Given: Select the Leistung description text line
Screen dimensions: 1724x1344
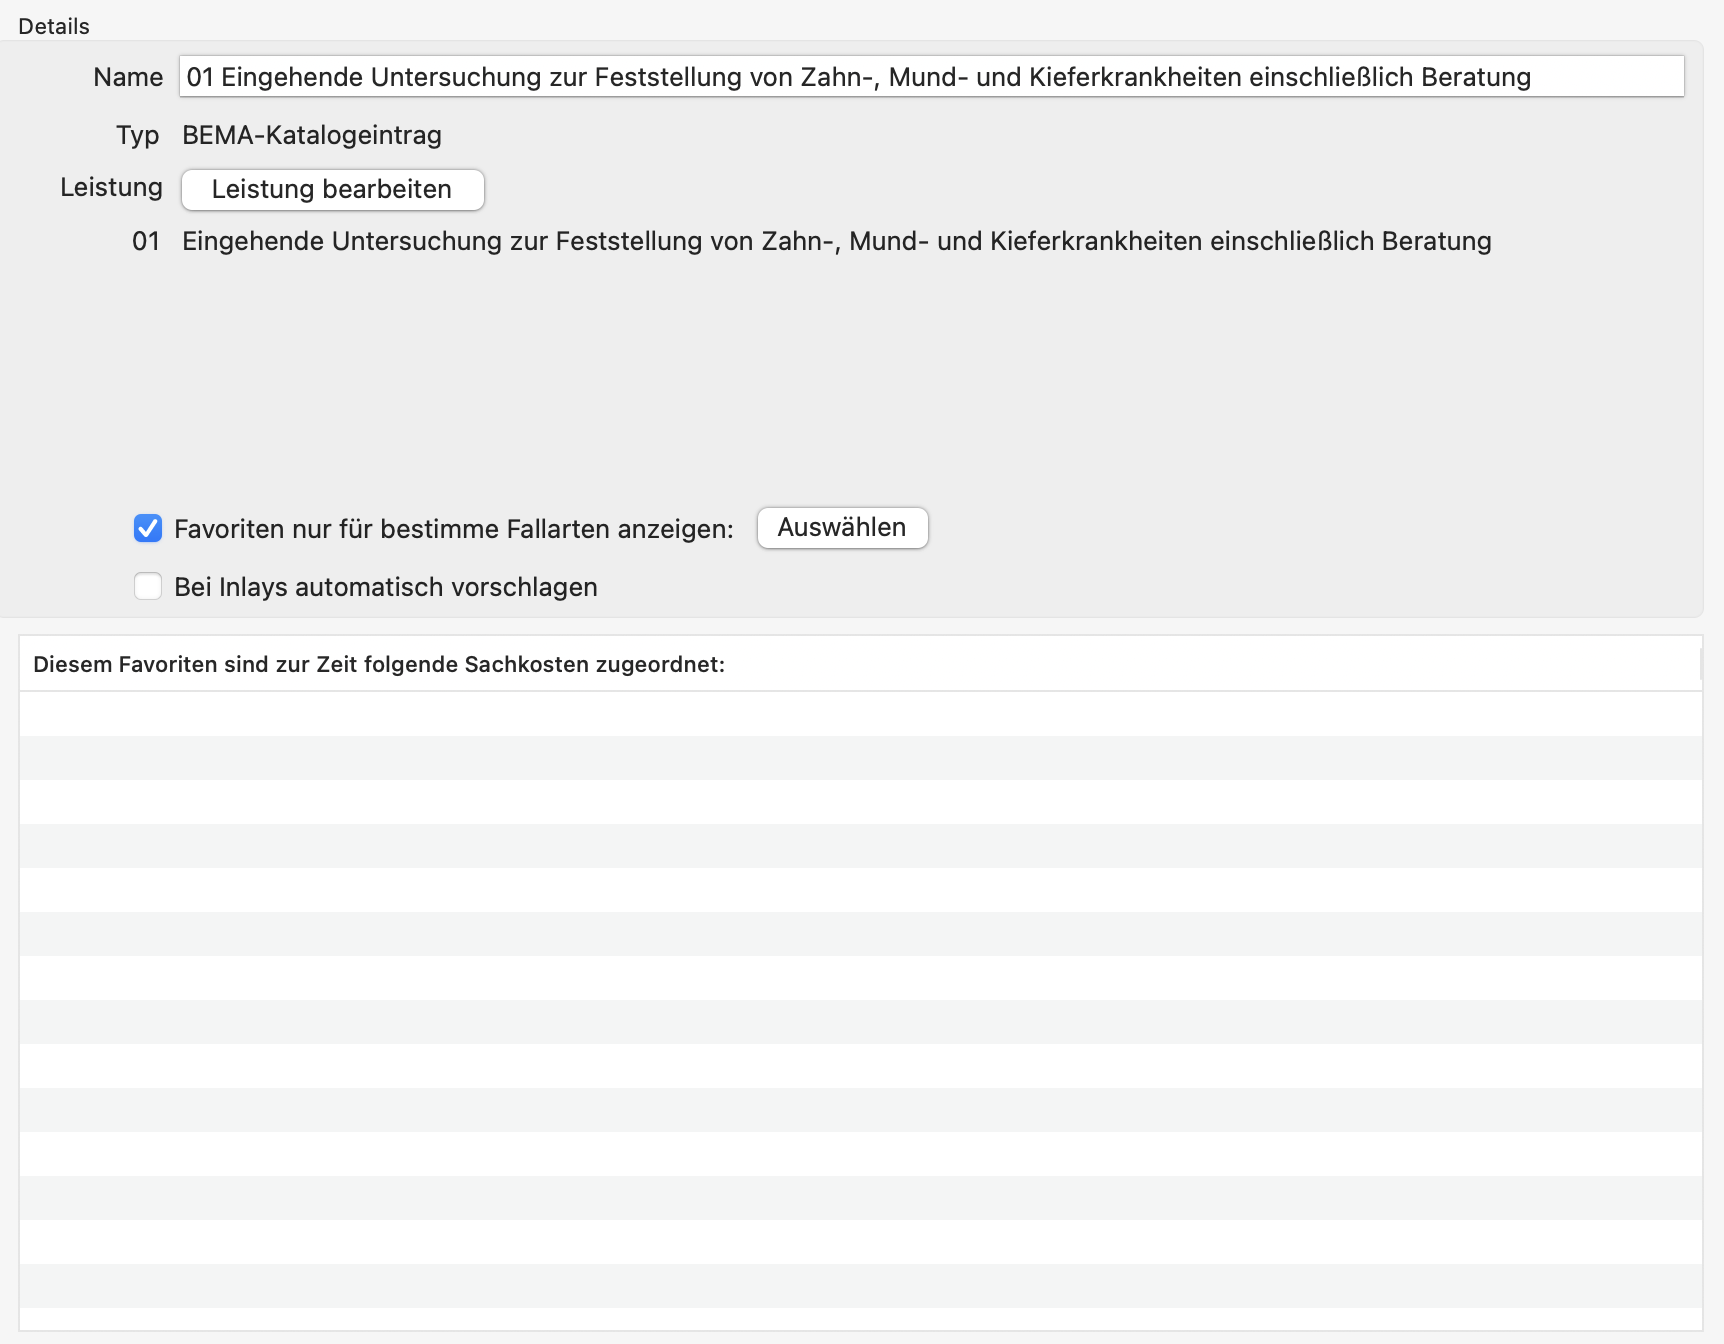Looking at the screenshot, I should coord(836,241).
